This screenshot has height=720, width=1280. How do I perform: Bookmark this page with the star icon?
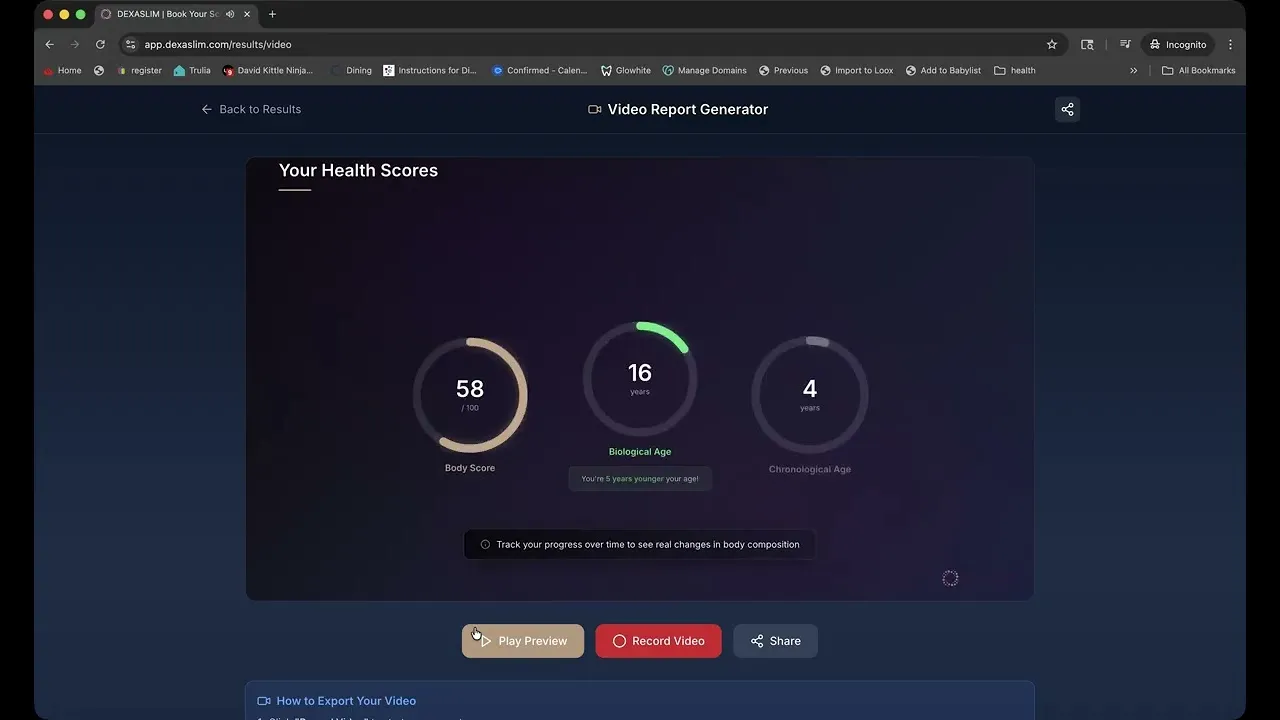click(1052, 44)
